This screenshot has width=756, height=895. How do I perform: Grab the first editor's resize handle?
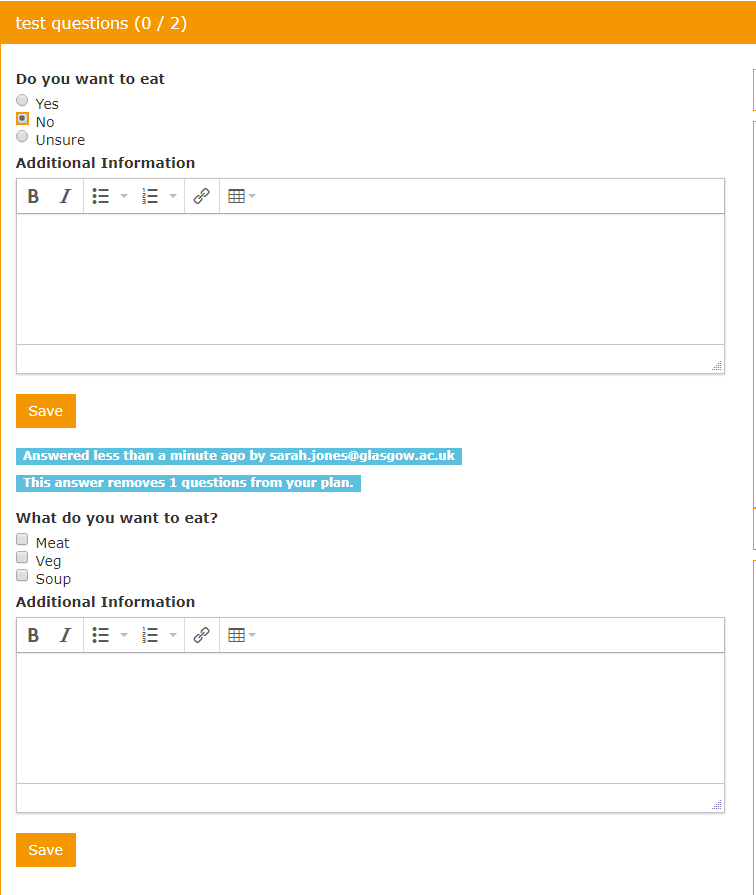point(717,366)
